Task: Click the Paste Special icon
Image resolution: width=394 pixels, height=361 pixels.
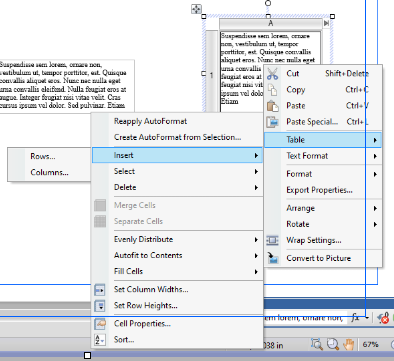Action: click(272, 122)
